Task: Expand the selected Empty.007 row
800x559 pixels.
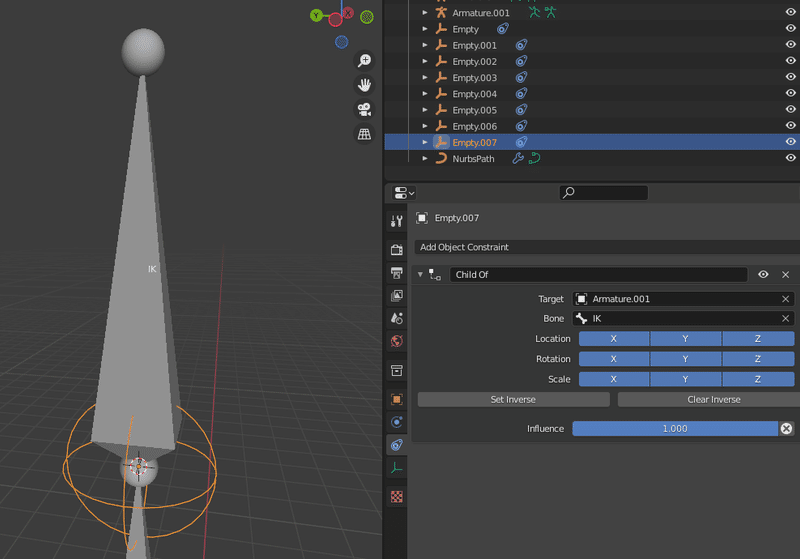Action: [424, 142]
